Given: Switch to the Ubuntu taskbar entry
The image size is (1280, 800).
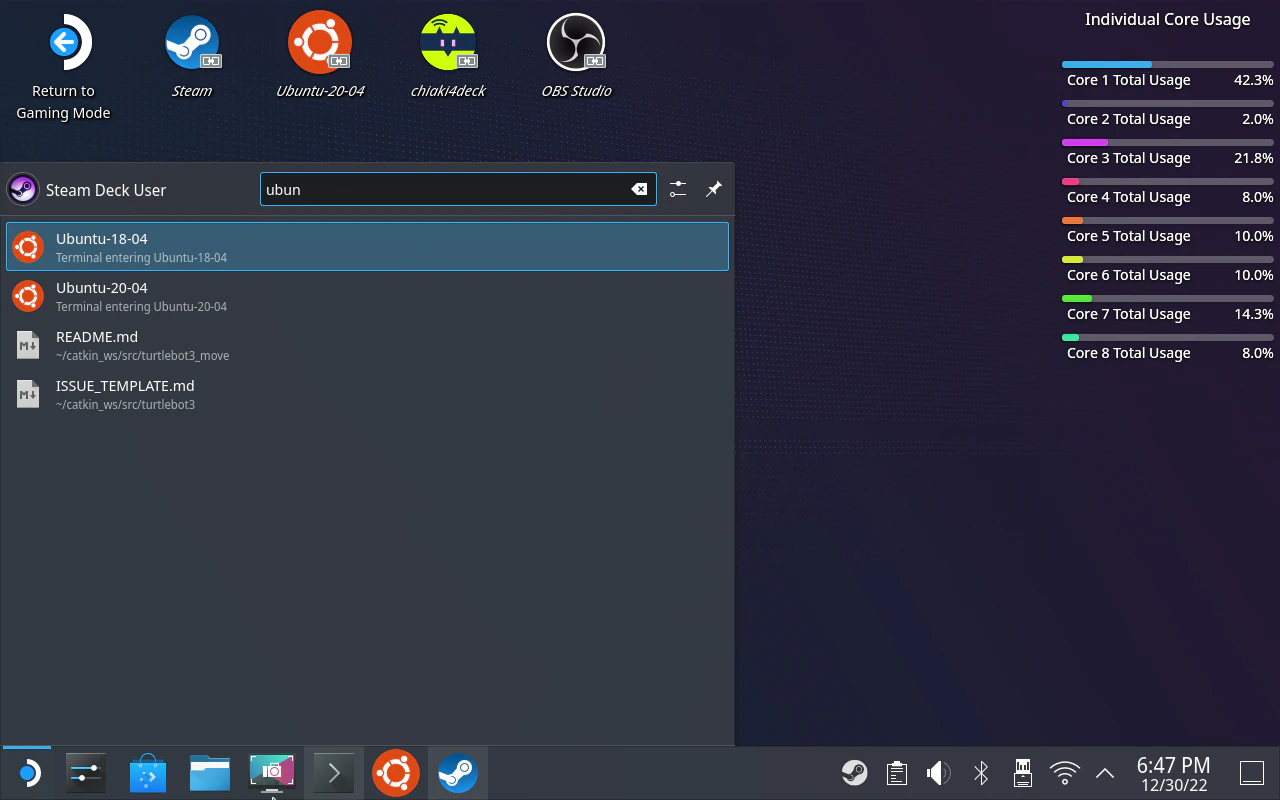Looking at the screenshot, I should [x=396, y=773].
